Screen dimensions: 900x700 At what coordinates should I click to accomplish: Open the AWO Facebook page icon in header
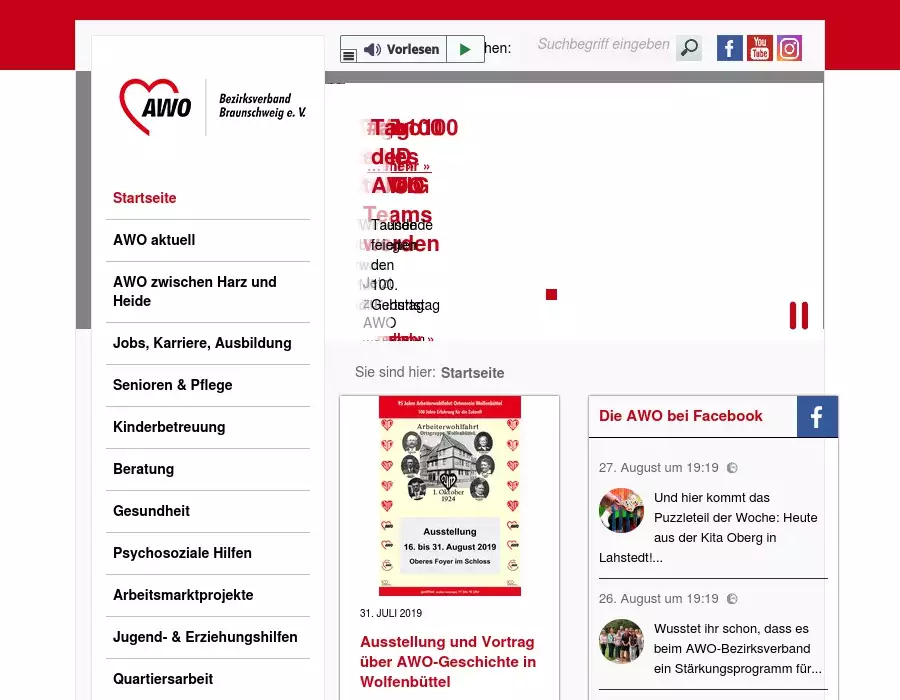730,48
